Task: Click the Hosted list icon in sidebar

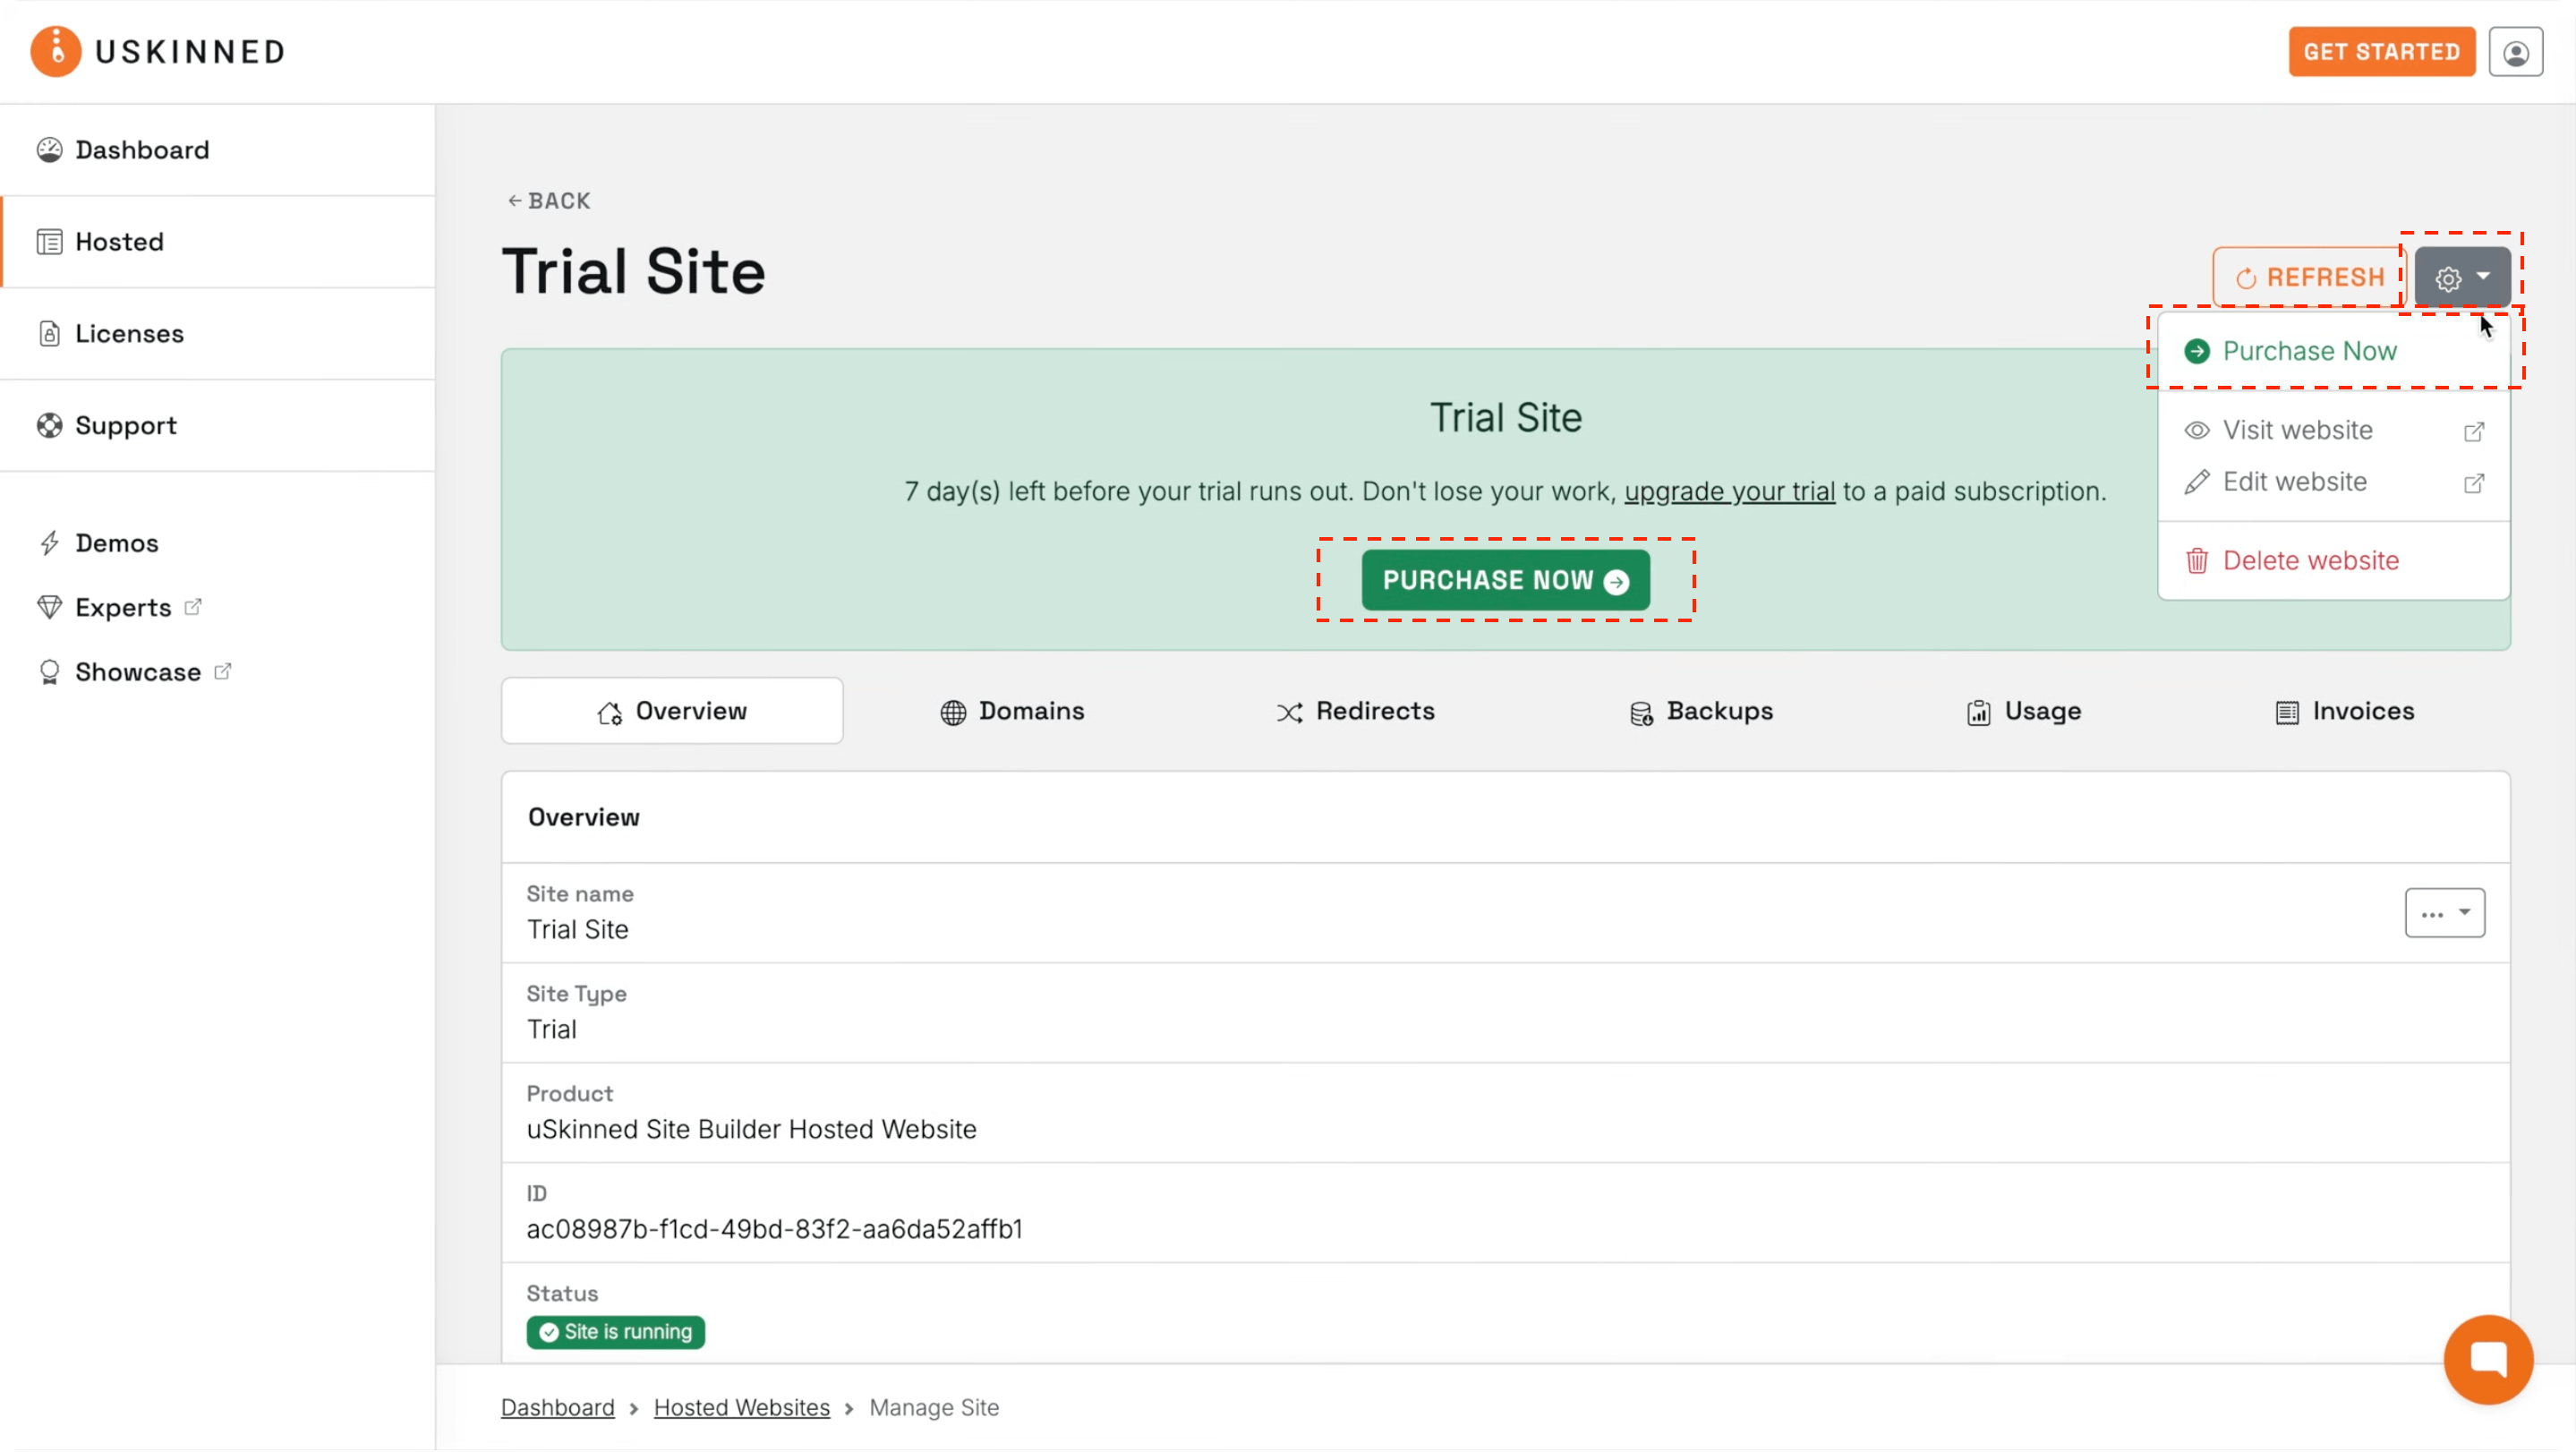Action: [49, 242]
